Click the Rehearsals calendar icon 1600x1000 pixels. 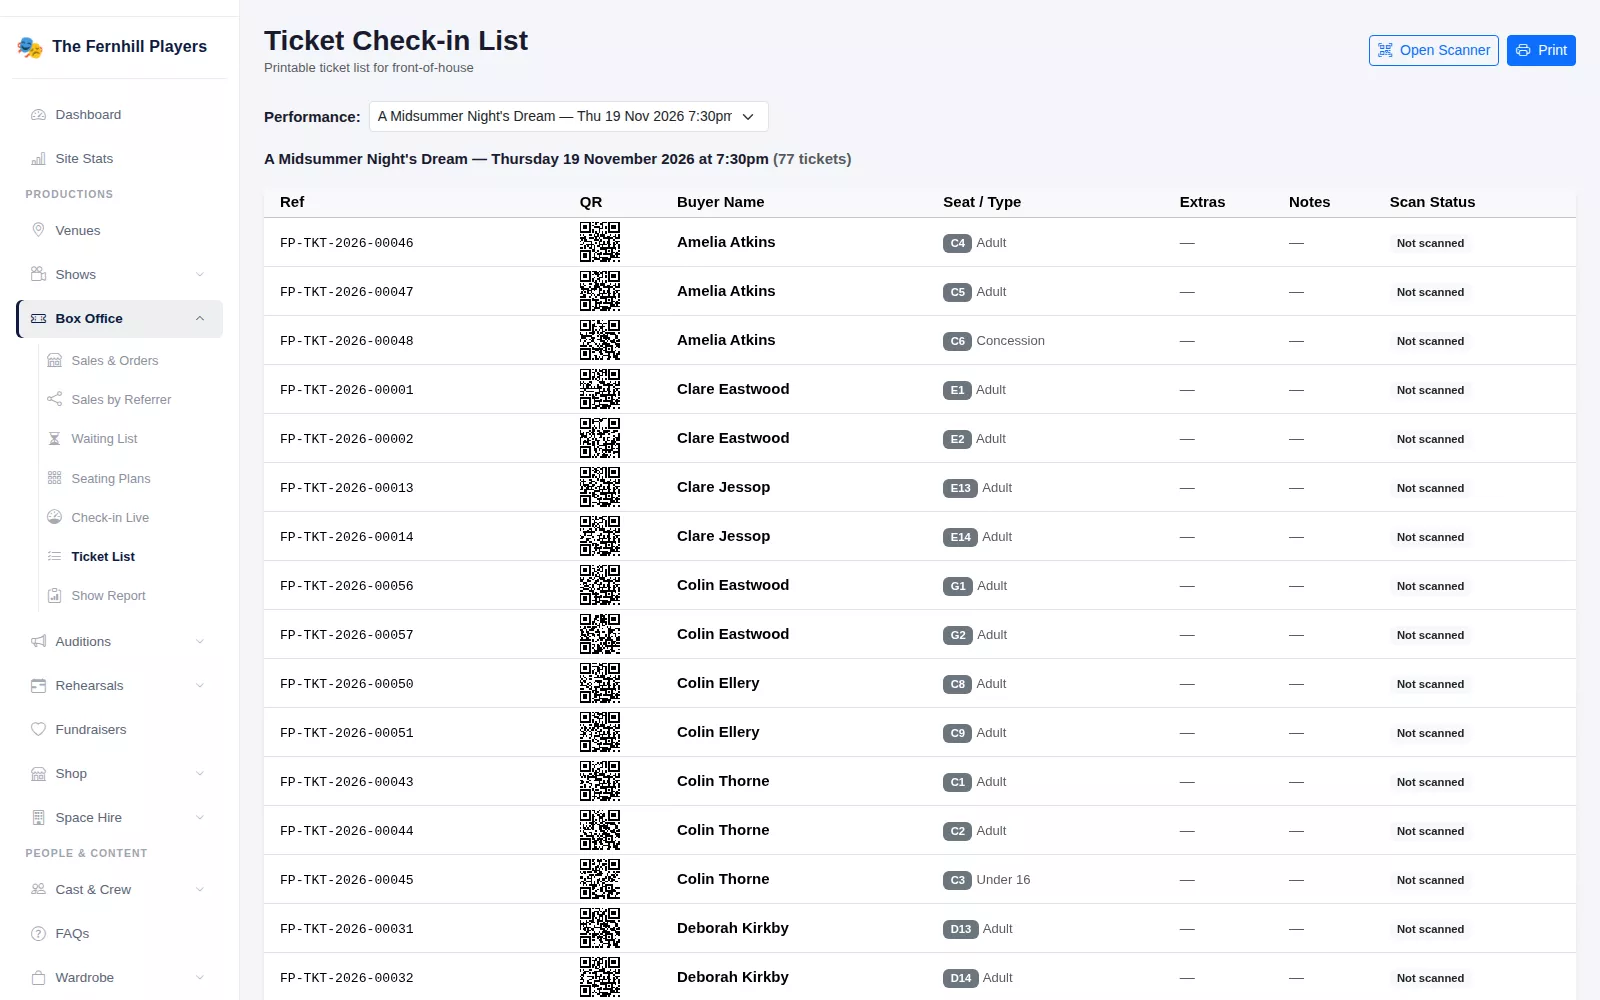38,686
